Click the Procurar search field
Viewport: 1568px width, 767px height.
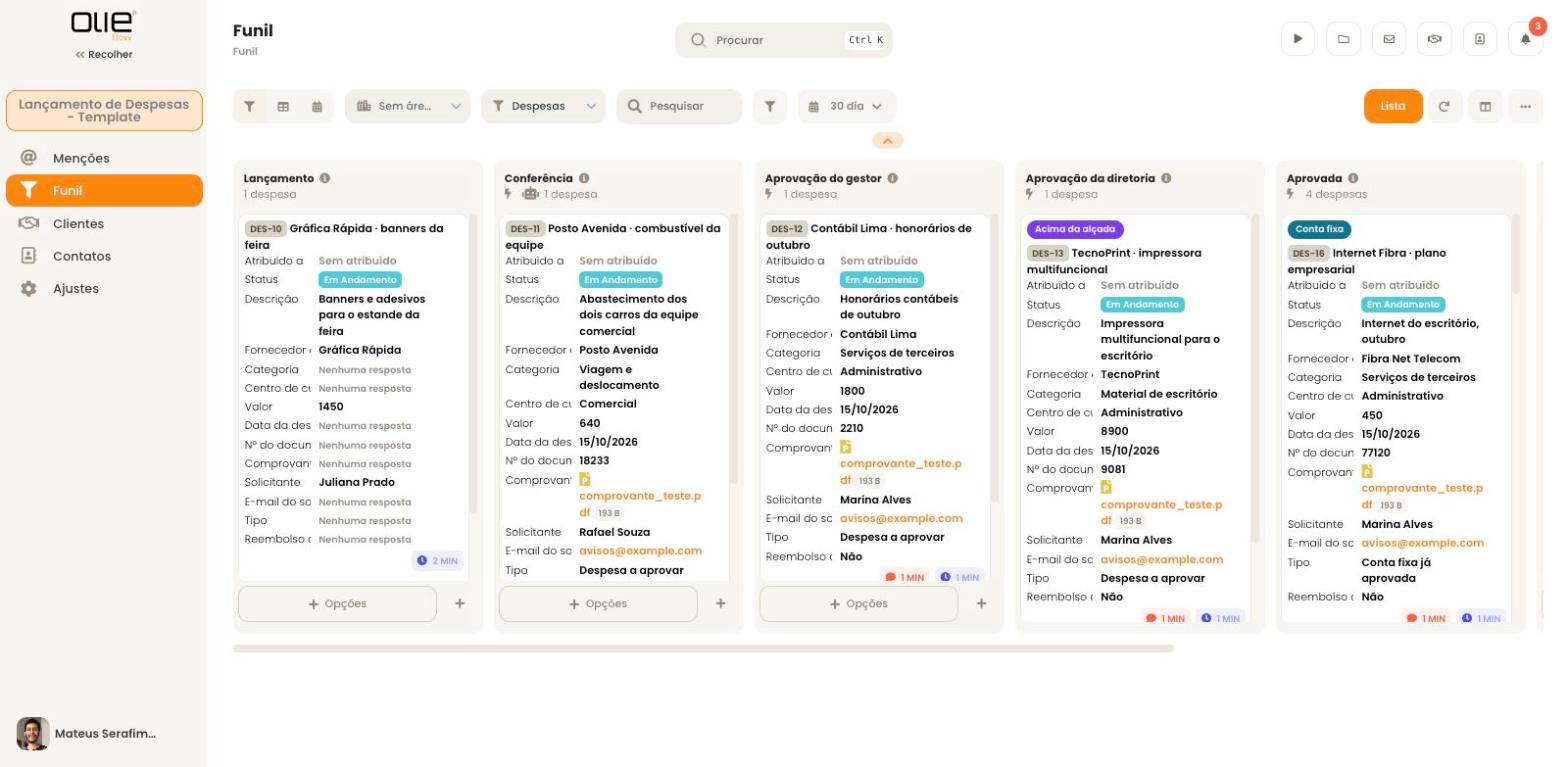(783, 40)
